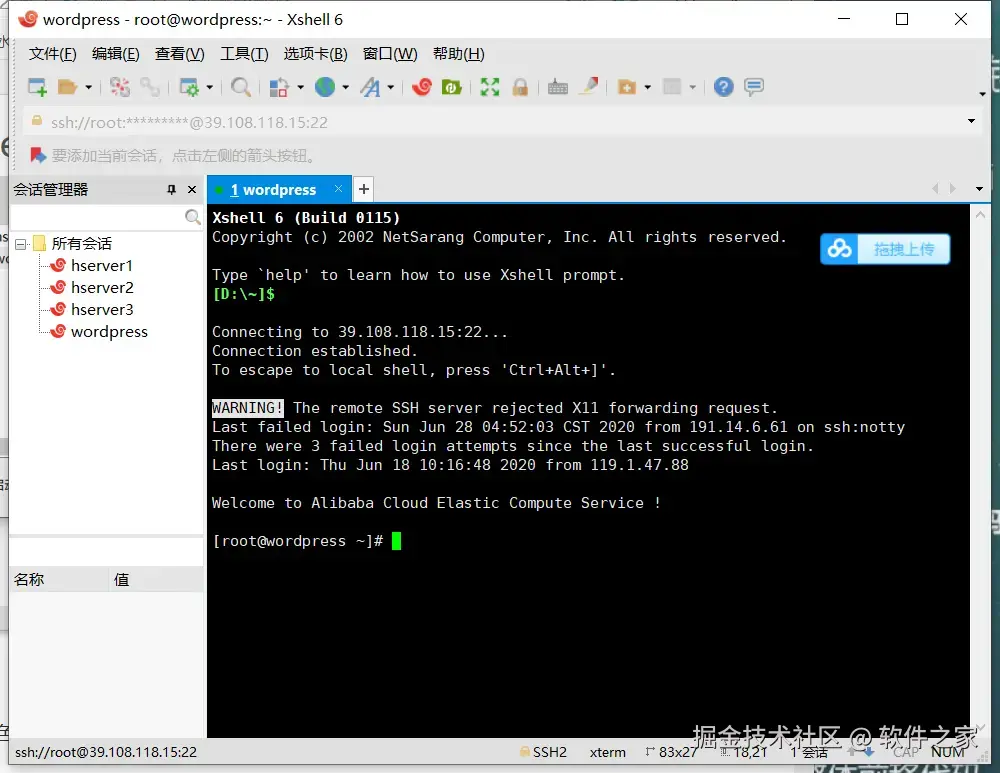Click the add-current-session bookmark arrow icon

(x=38, y=155)
